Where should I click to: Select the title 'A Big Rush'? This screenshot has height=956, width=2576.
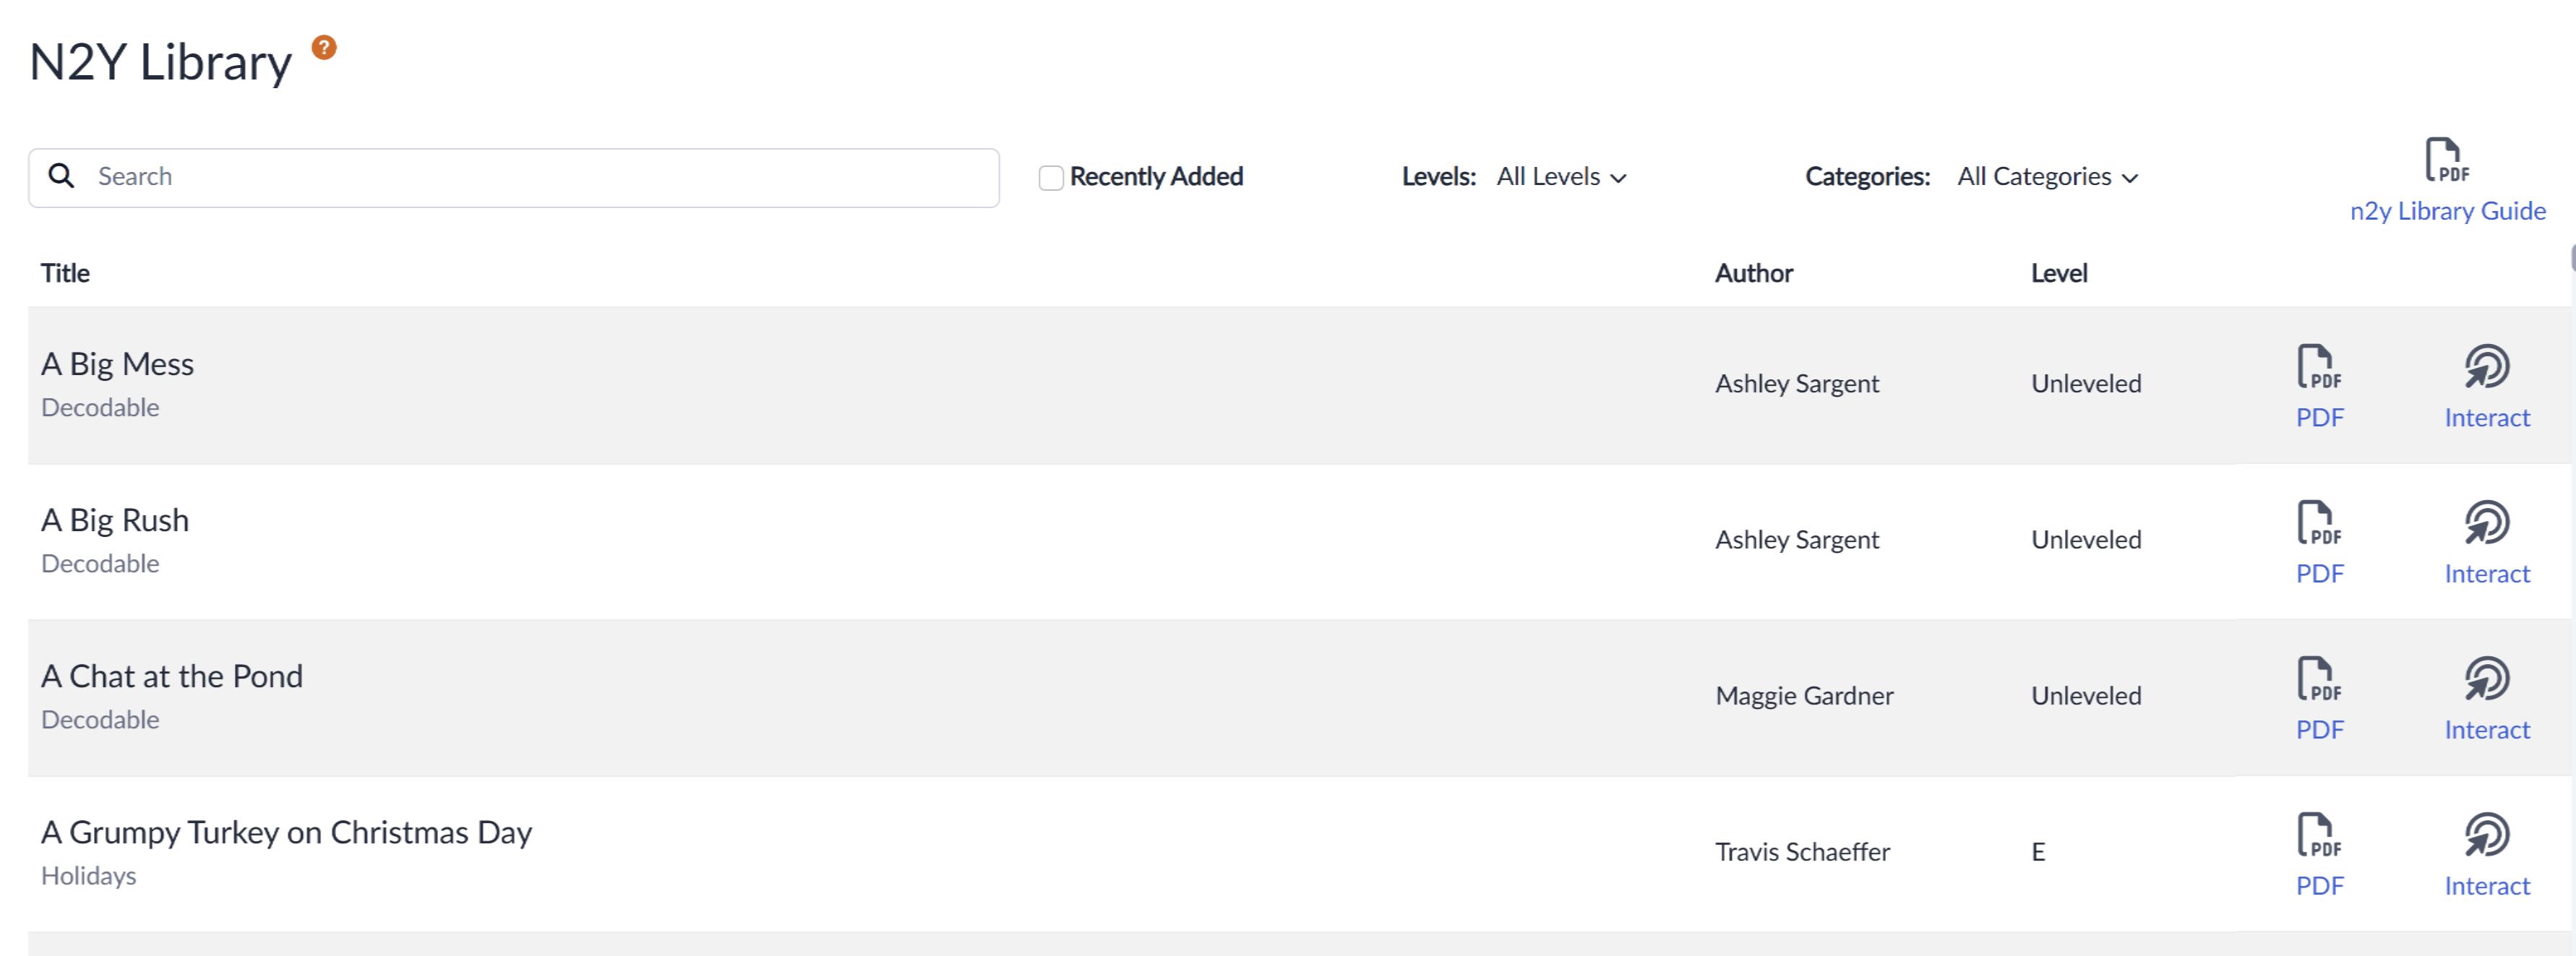pos(115,520)
